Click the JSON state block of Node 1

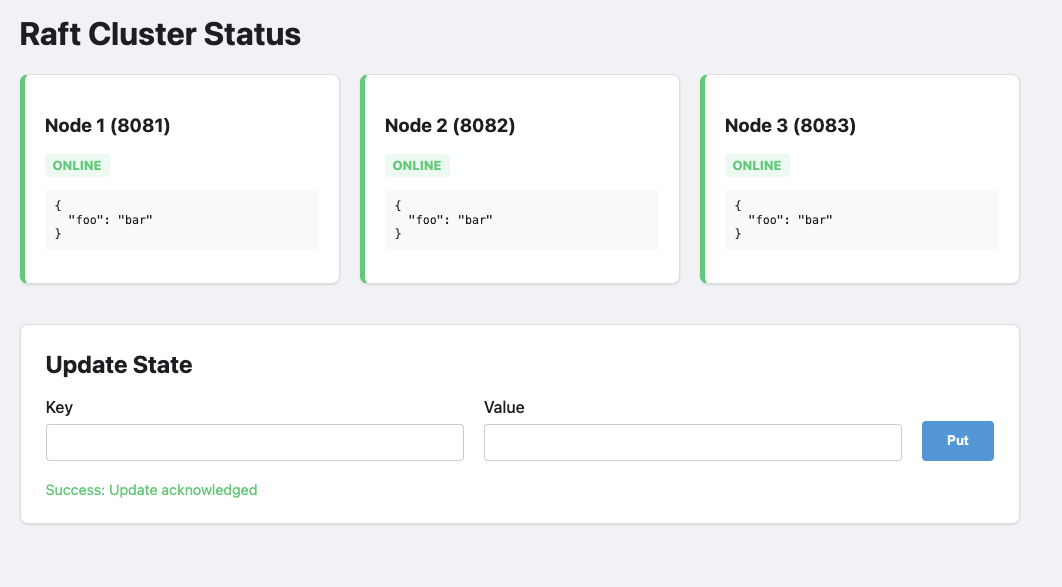(182, 220)
